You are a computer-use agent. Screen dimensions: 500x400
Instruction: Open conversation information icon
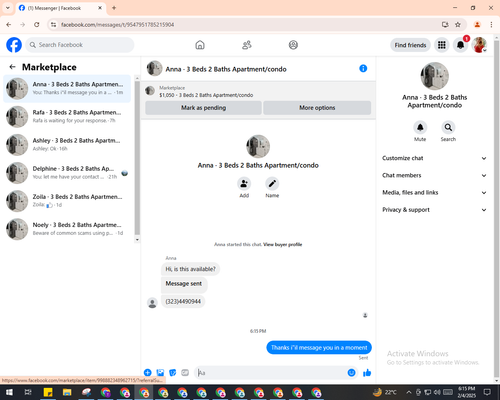point(363,69)
